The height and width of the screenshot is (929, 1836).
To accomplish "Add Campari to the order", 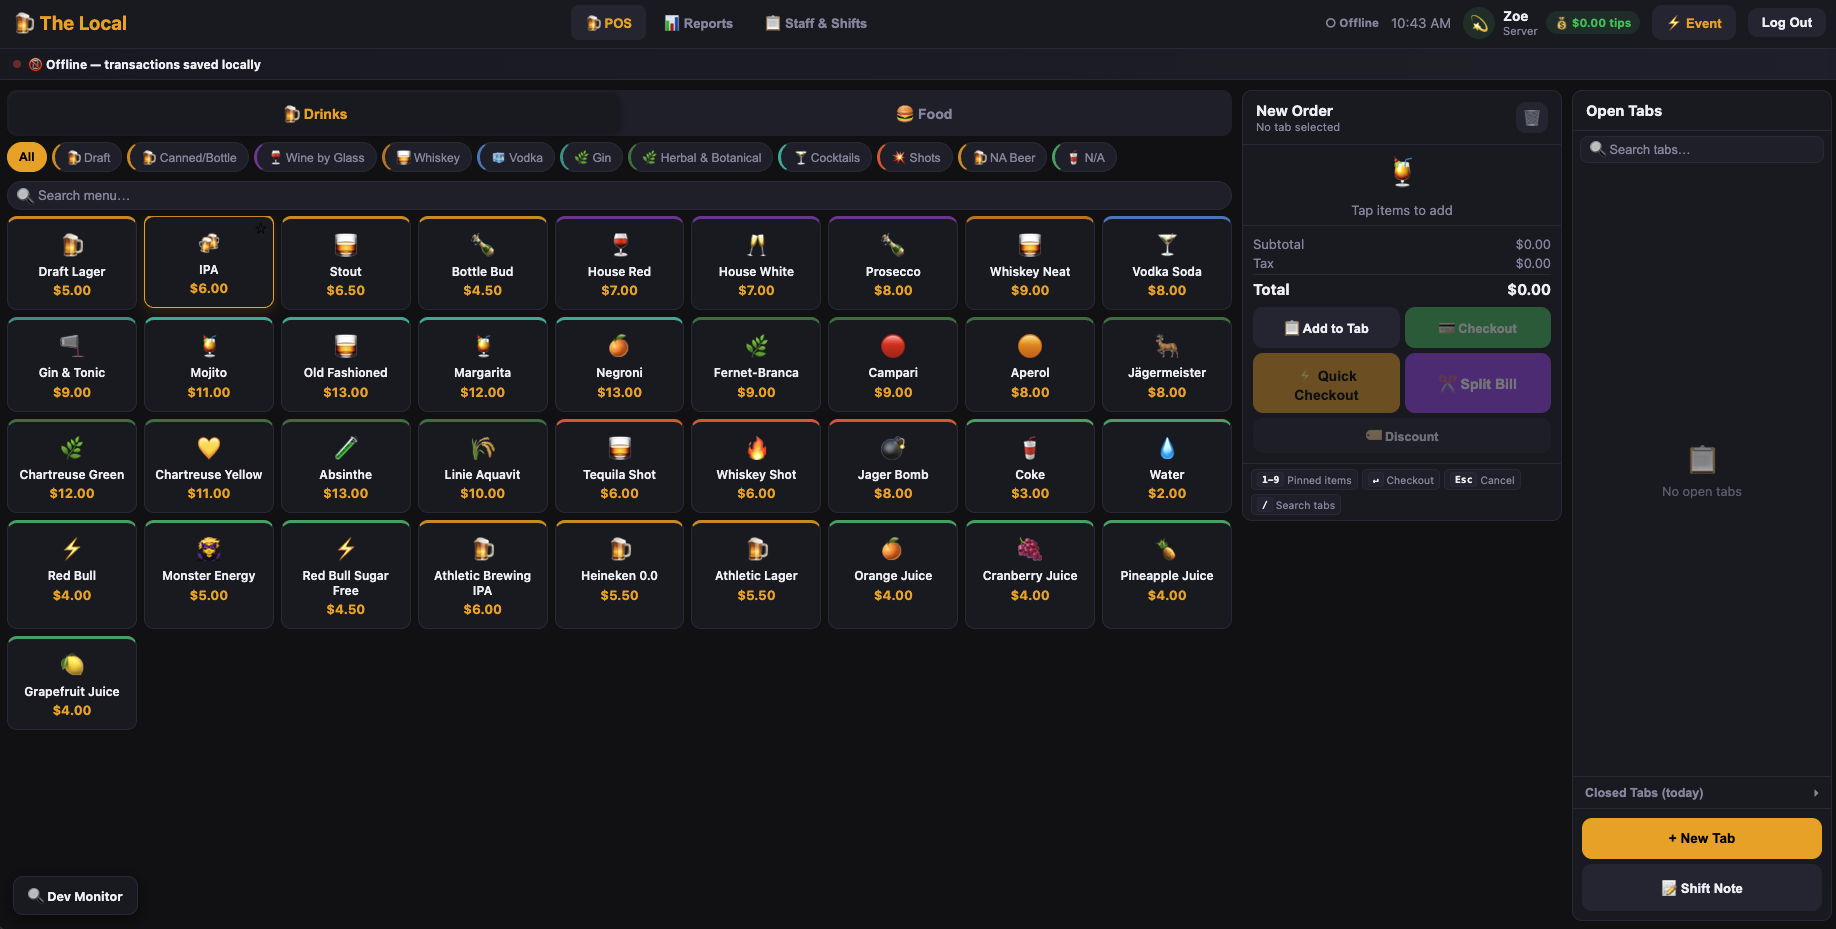I will click(893, 365).
